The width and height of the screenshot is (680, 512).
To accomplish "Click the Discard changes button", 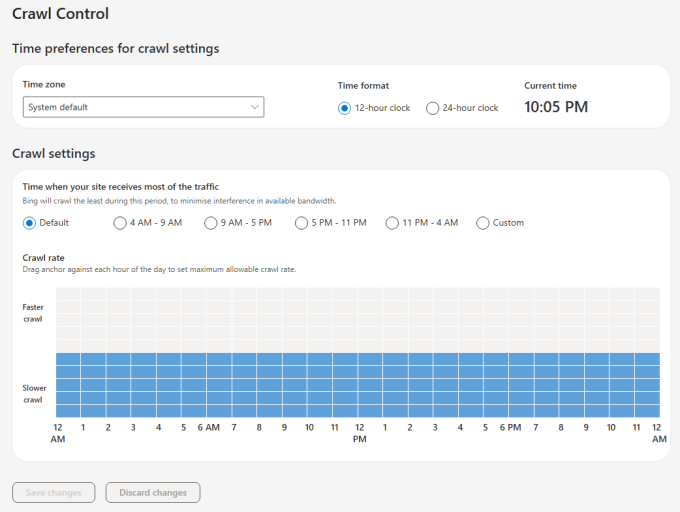I will [153, 492].
